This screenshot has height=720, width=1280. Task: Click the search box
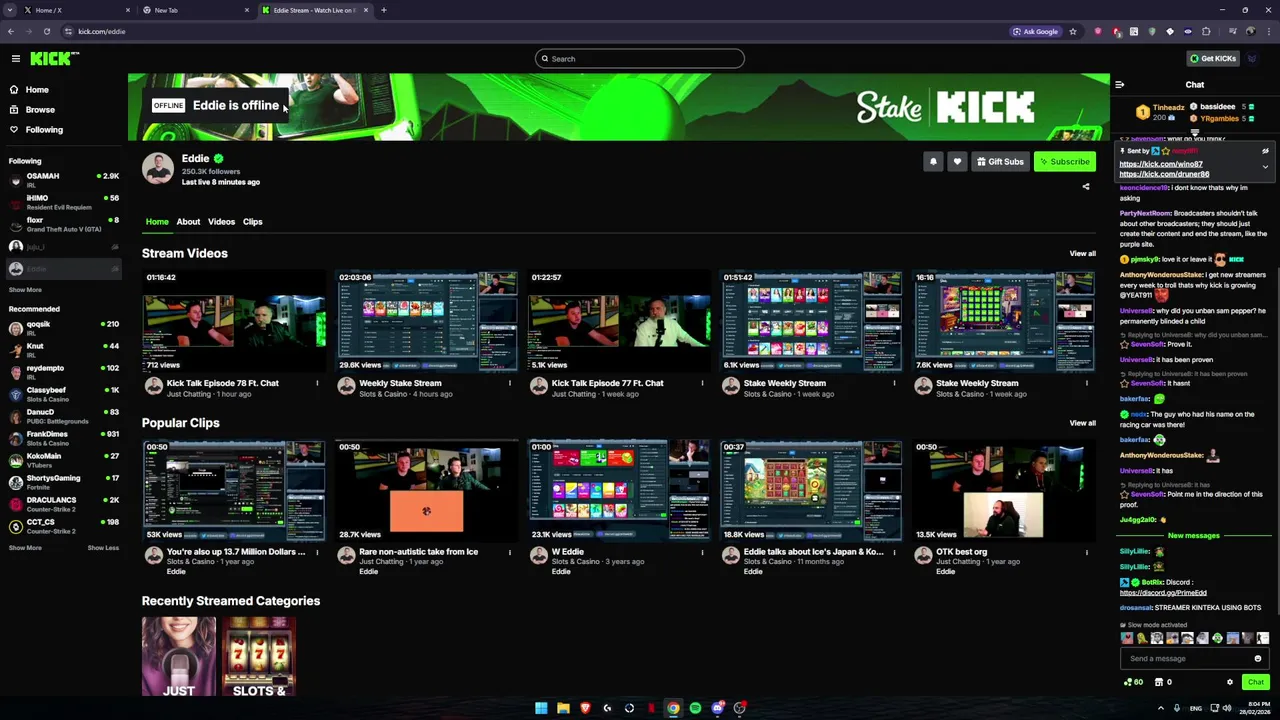pos(640,59)
